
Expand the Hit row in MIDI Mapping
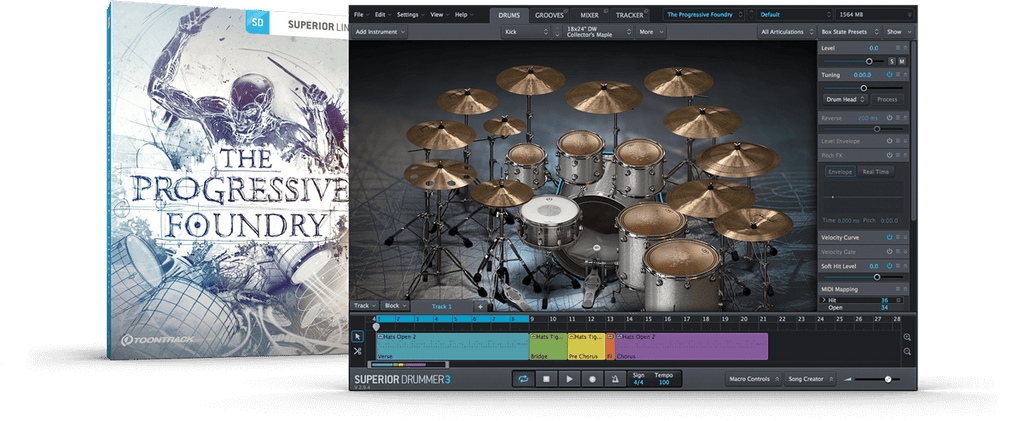click(824, 300)
